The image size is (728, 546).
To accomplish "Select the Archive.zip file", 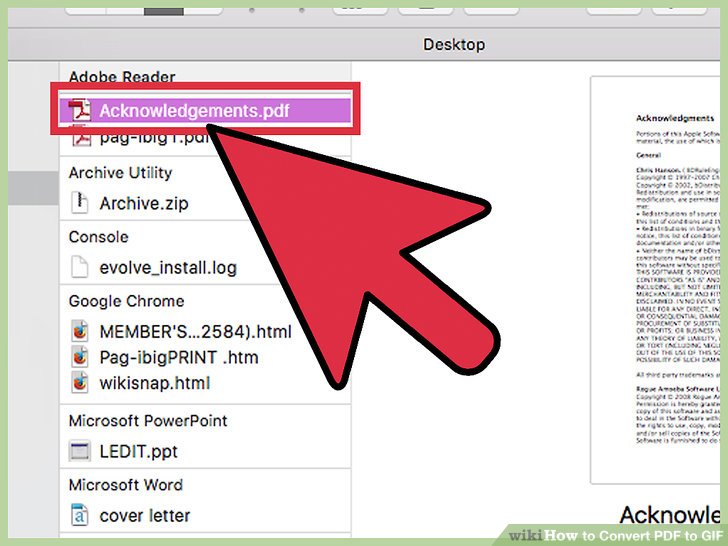I will tap(144, 203).
